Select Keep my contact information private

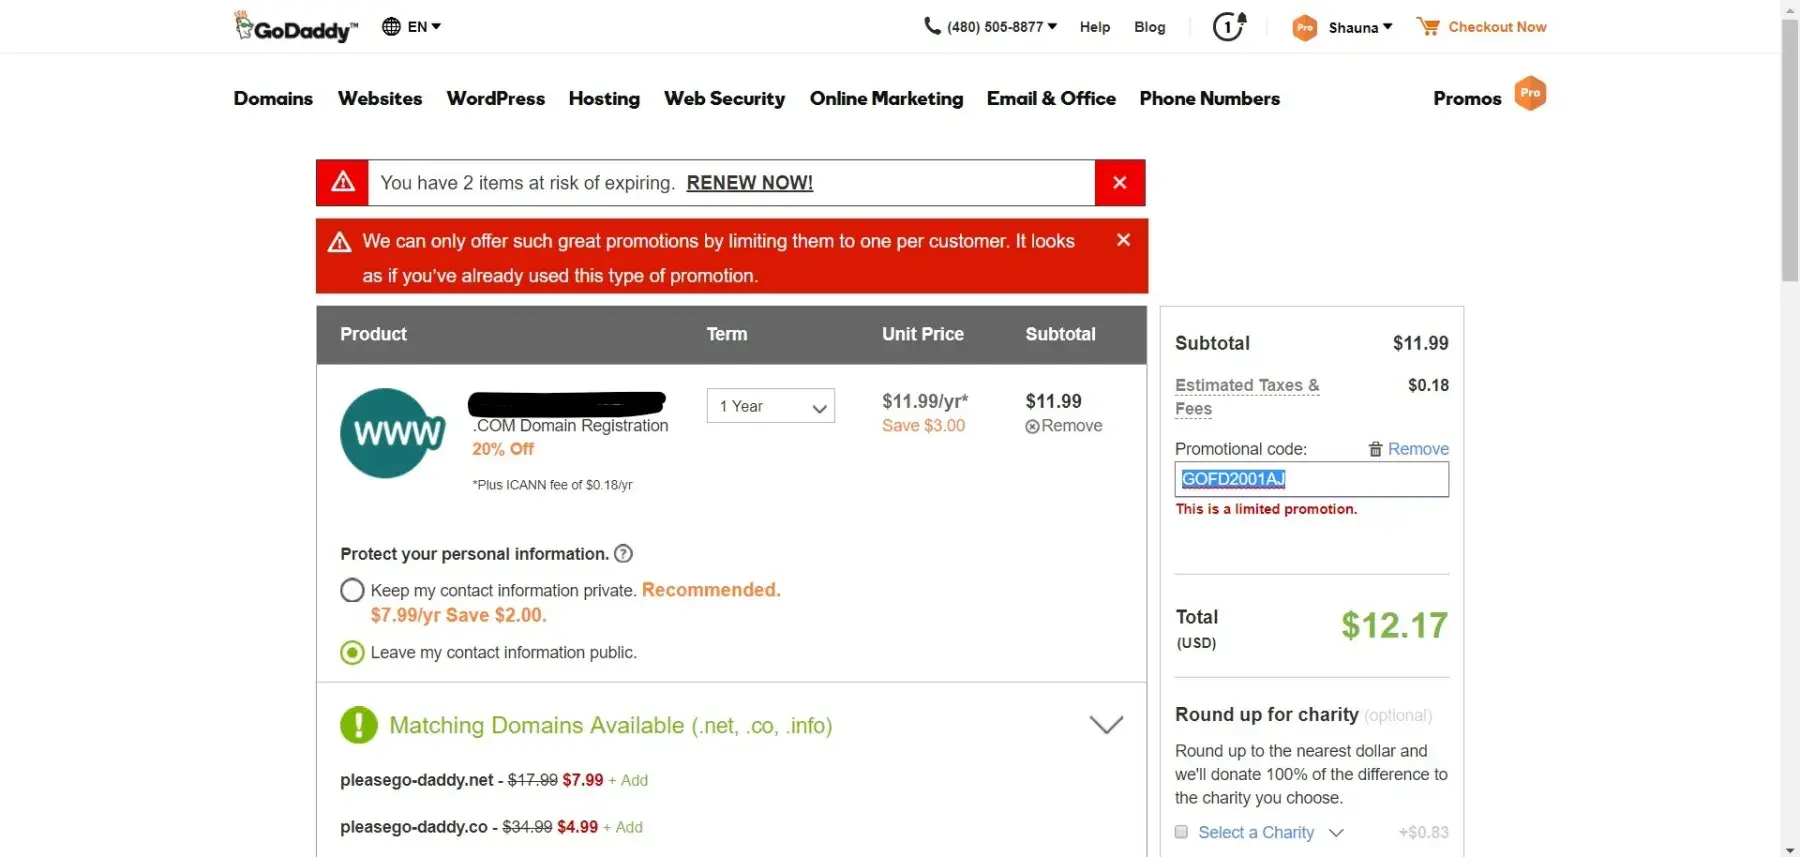click(352, 590)
